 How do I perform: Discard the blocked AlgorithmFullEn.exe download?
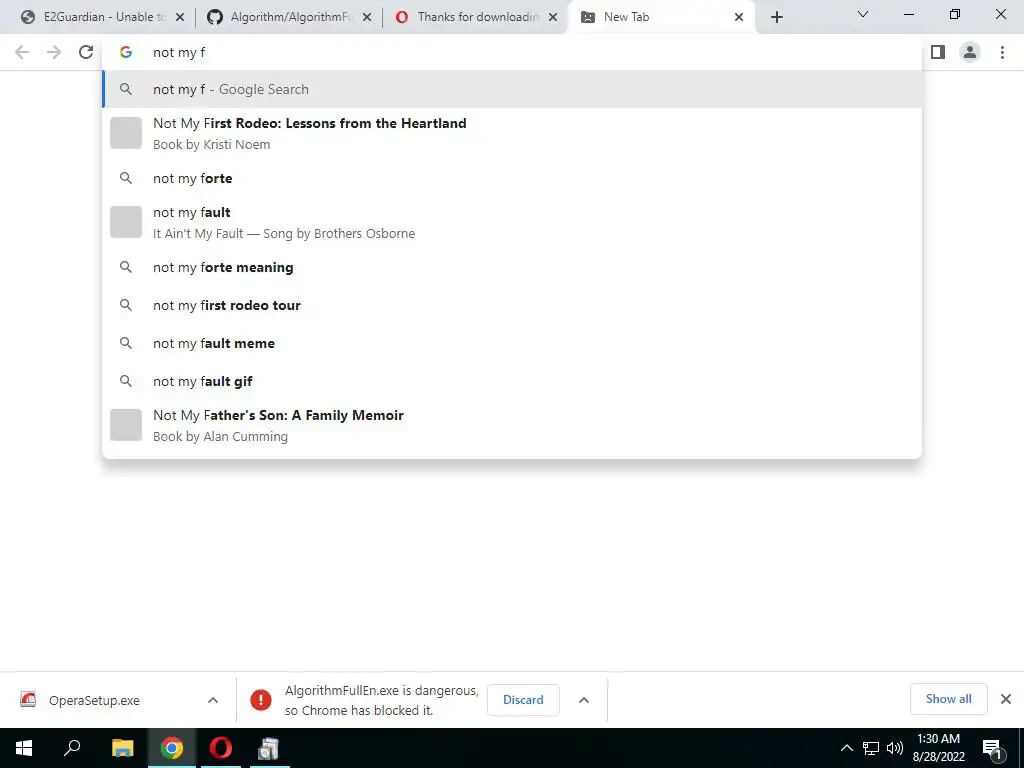(x=523, y=699)
